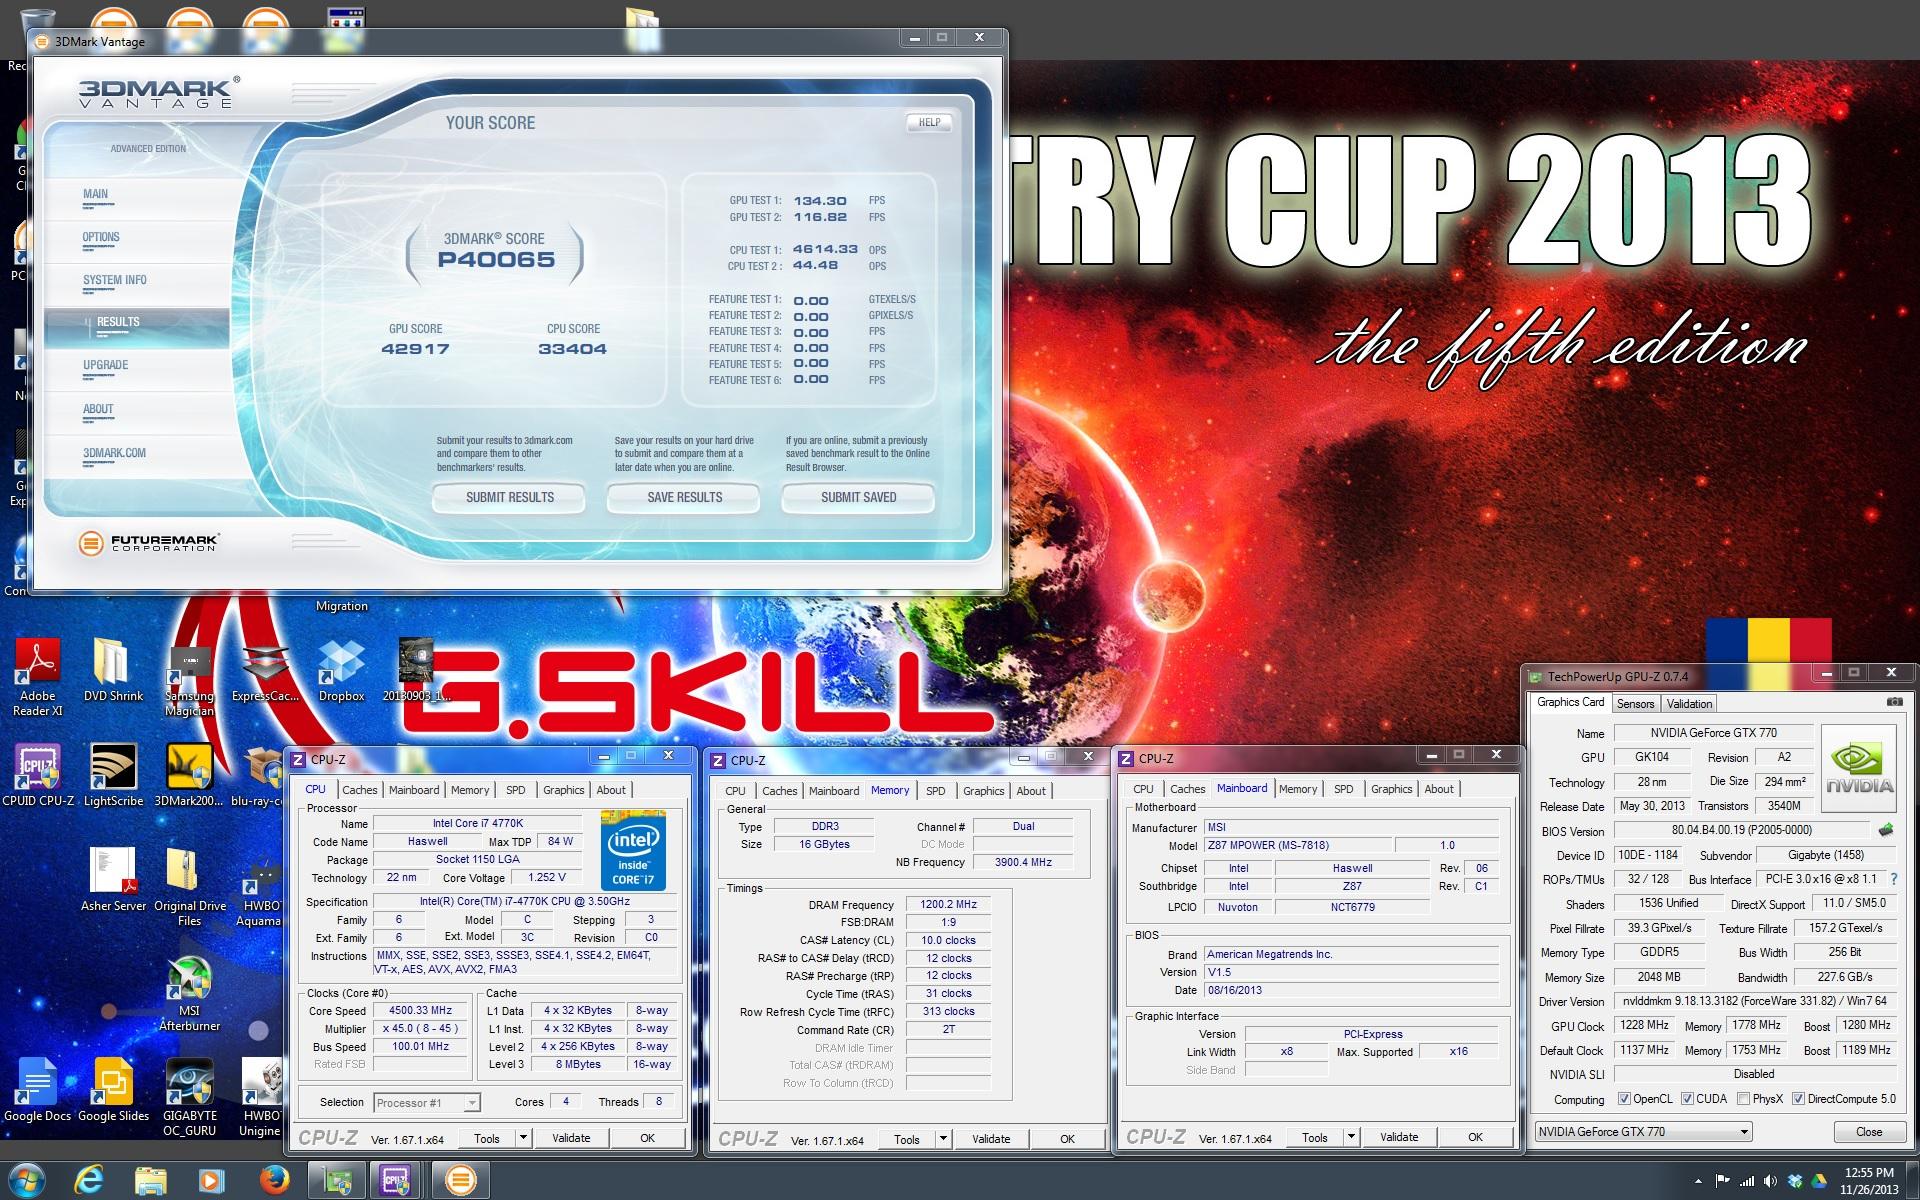
Task: Click Core Speed 4500.33 MHz field
Action: coord(420,1011)
